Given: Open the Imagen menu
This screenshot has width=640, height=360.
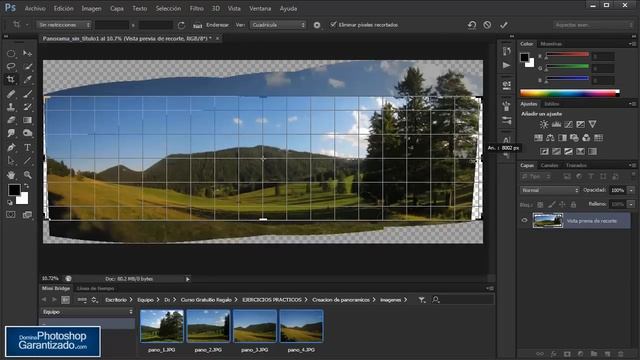Looking at the screenshot, I should (91, 8).
